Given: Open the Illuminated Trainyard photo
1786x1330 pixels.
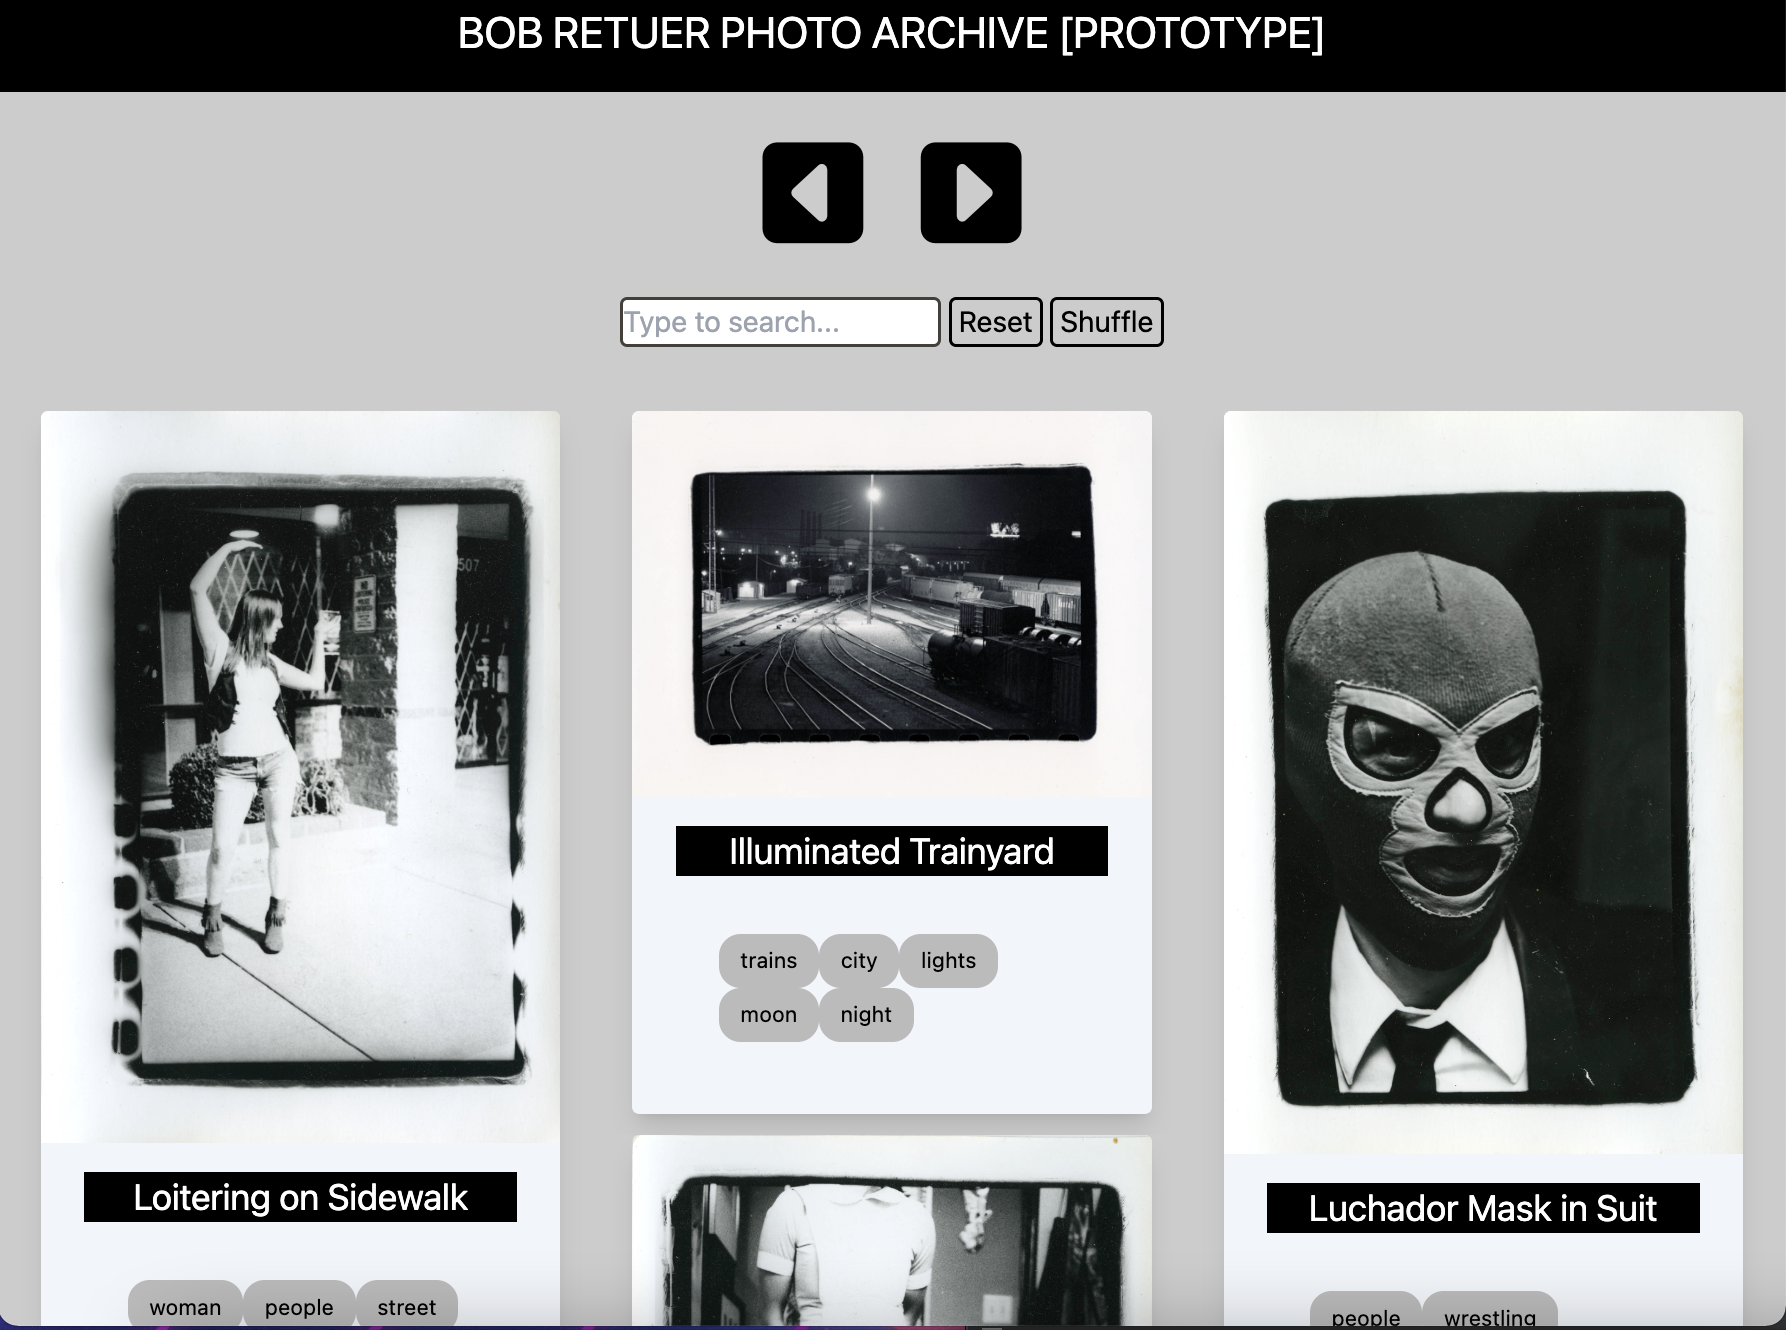Looking at the screenshot, I should point(892,615).
